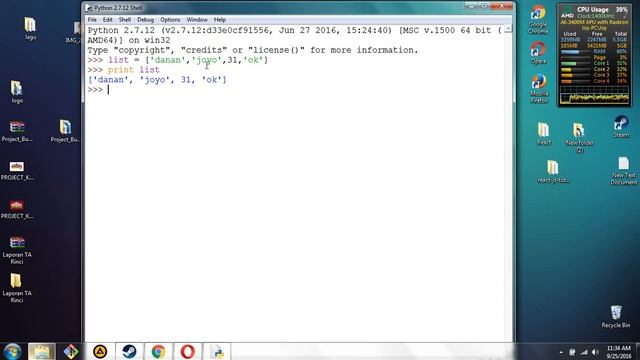
Task: Open File Explorer from the taskbar
Action: tap(41, 351)
